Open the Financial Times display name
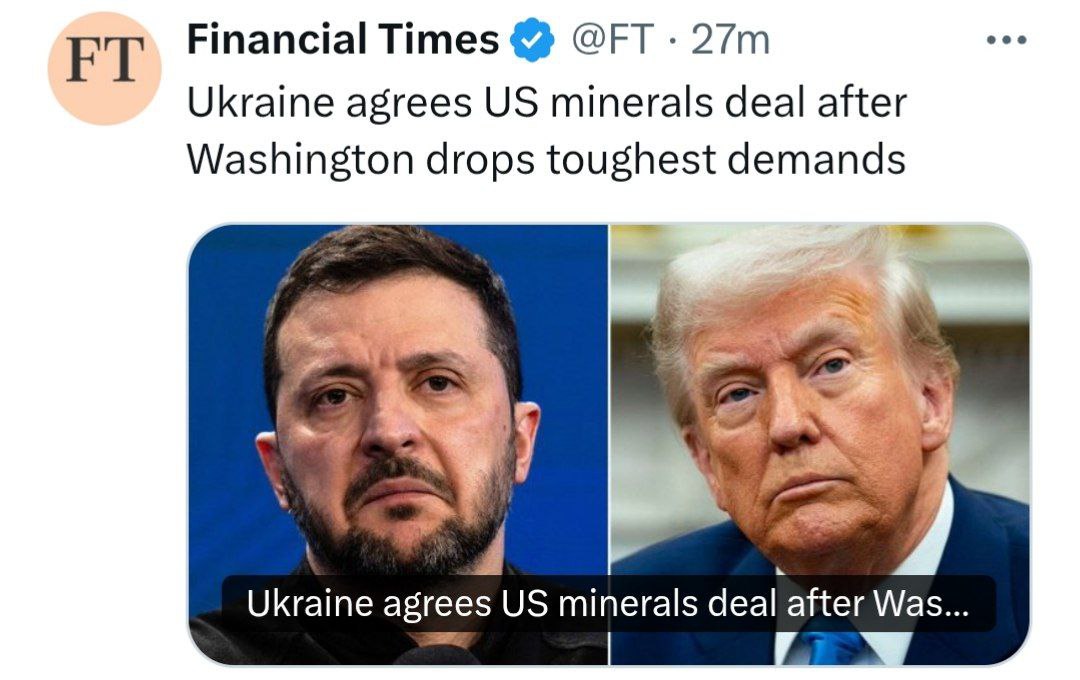 click(343, 40)
